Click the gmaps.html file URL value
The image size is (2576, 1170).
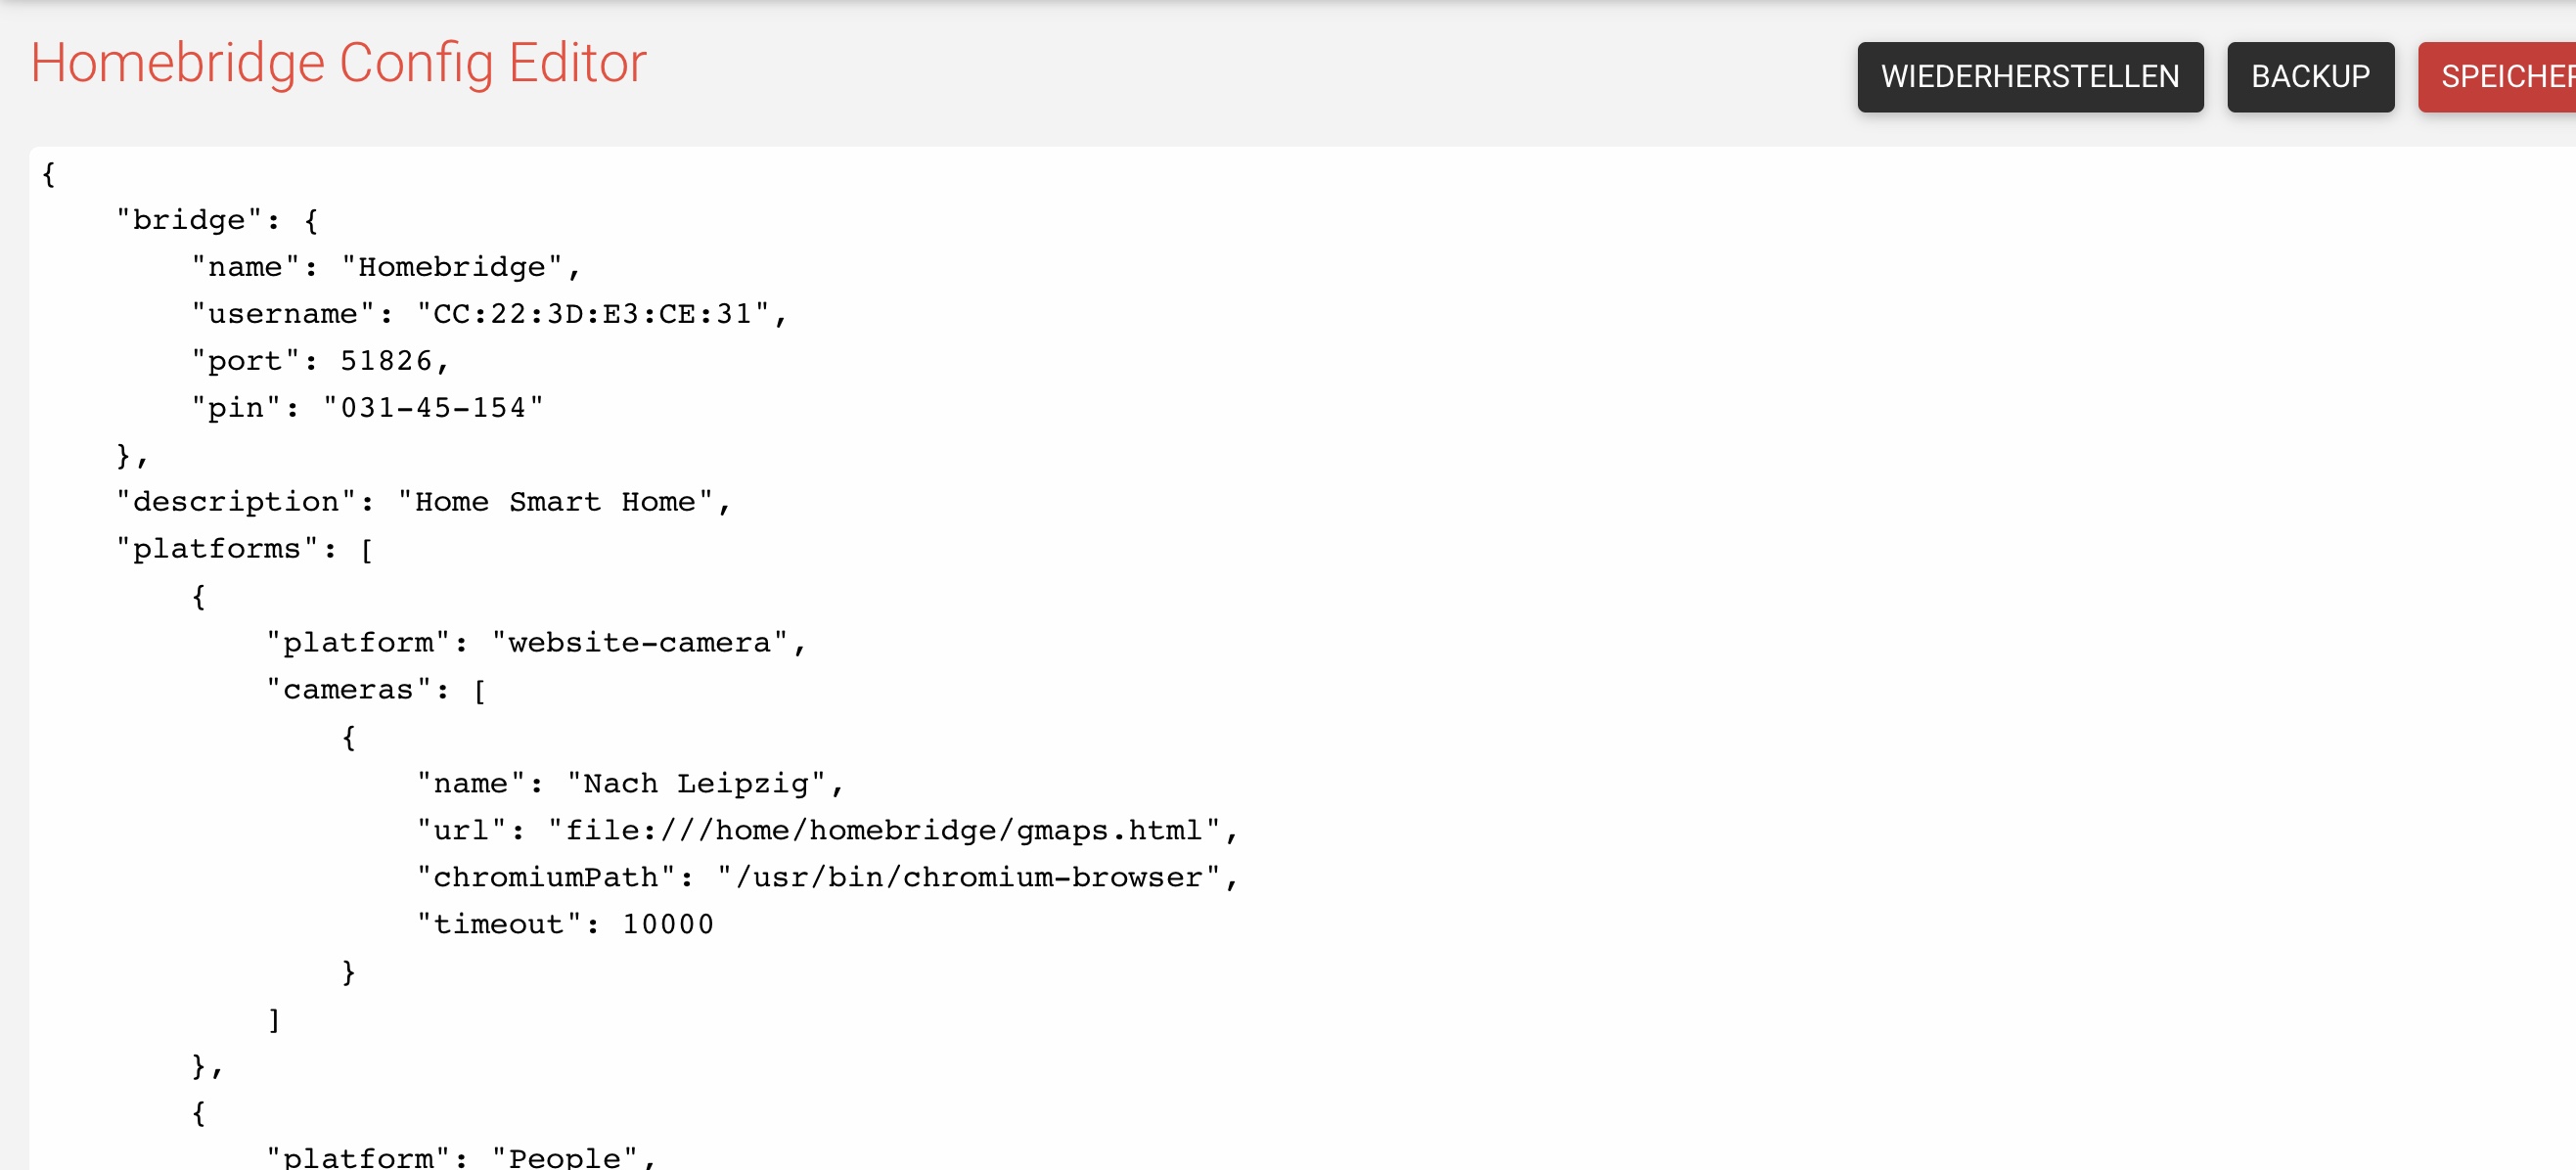pos(884,831)
